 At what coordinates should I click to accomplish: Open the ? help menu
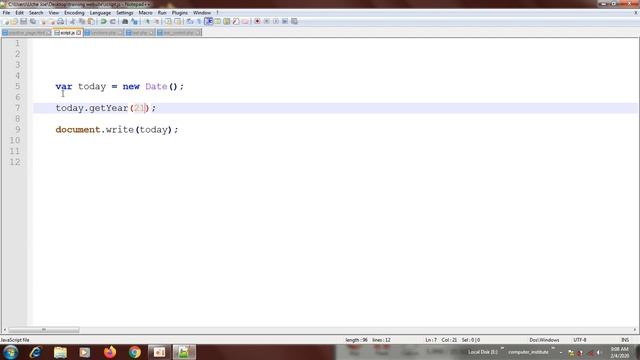217,13
